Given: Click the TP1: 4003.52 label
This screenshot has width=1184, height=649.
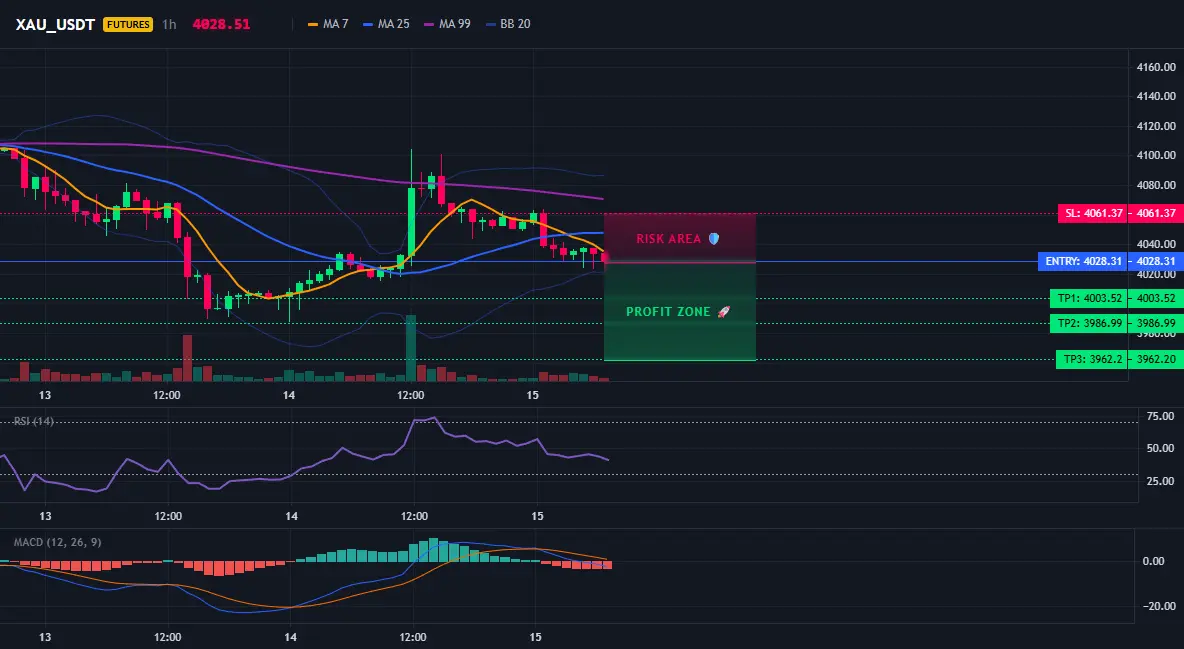Looking at the screenshot, I should (x=1089, y=298).
